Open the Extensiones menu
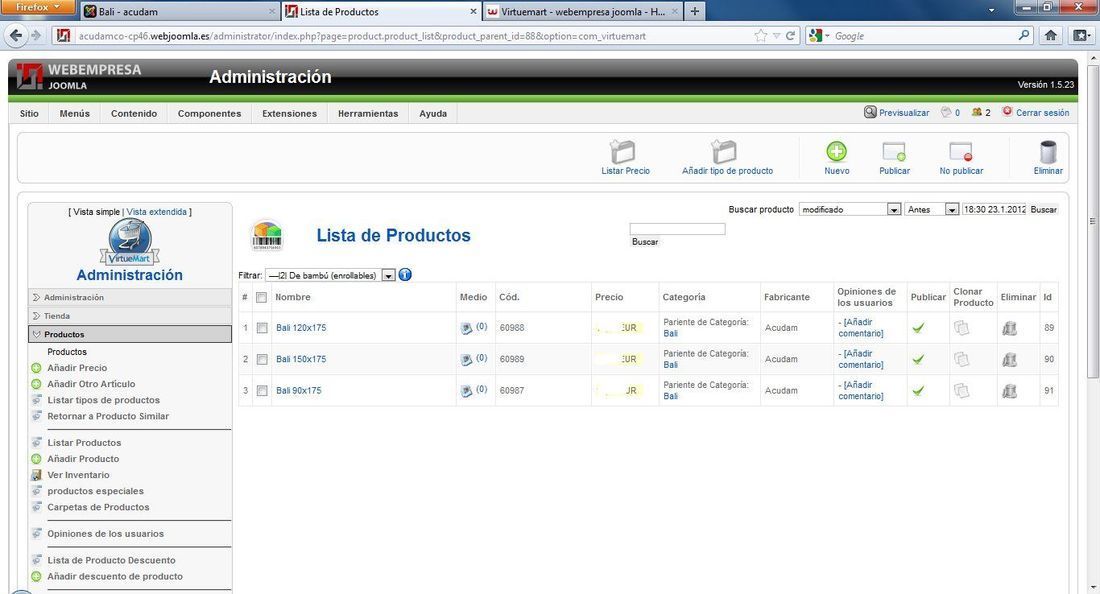 tap(289, 113)
